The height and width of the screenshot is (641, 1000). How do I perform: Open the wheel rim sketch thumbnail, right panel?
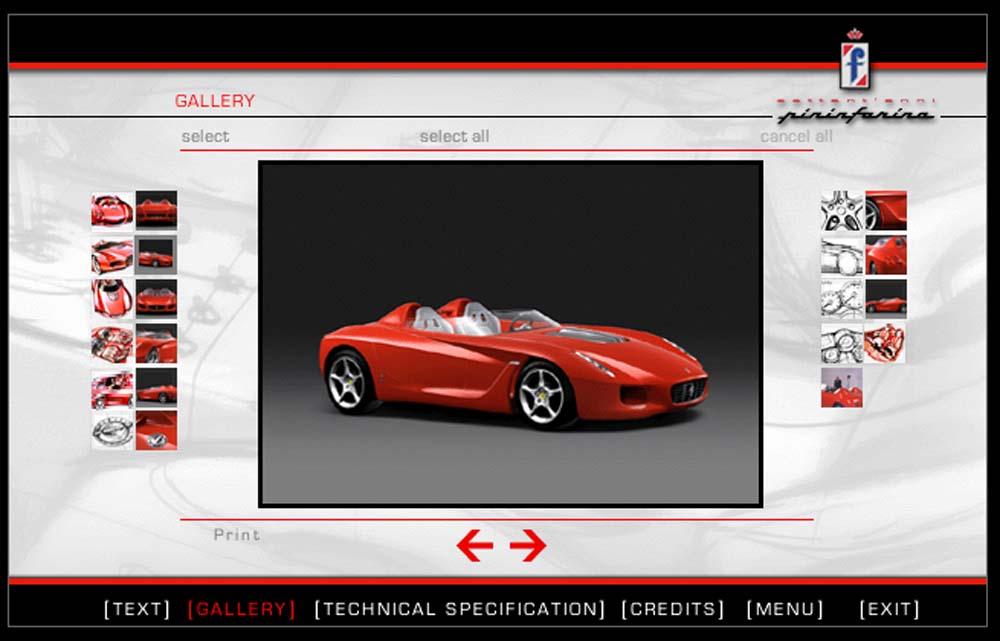pyautogui.click(x=842, y=210)
